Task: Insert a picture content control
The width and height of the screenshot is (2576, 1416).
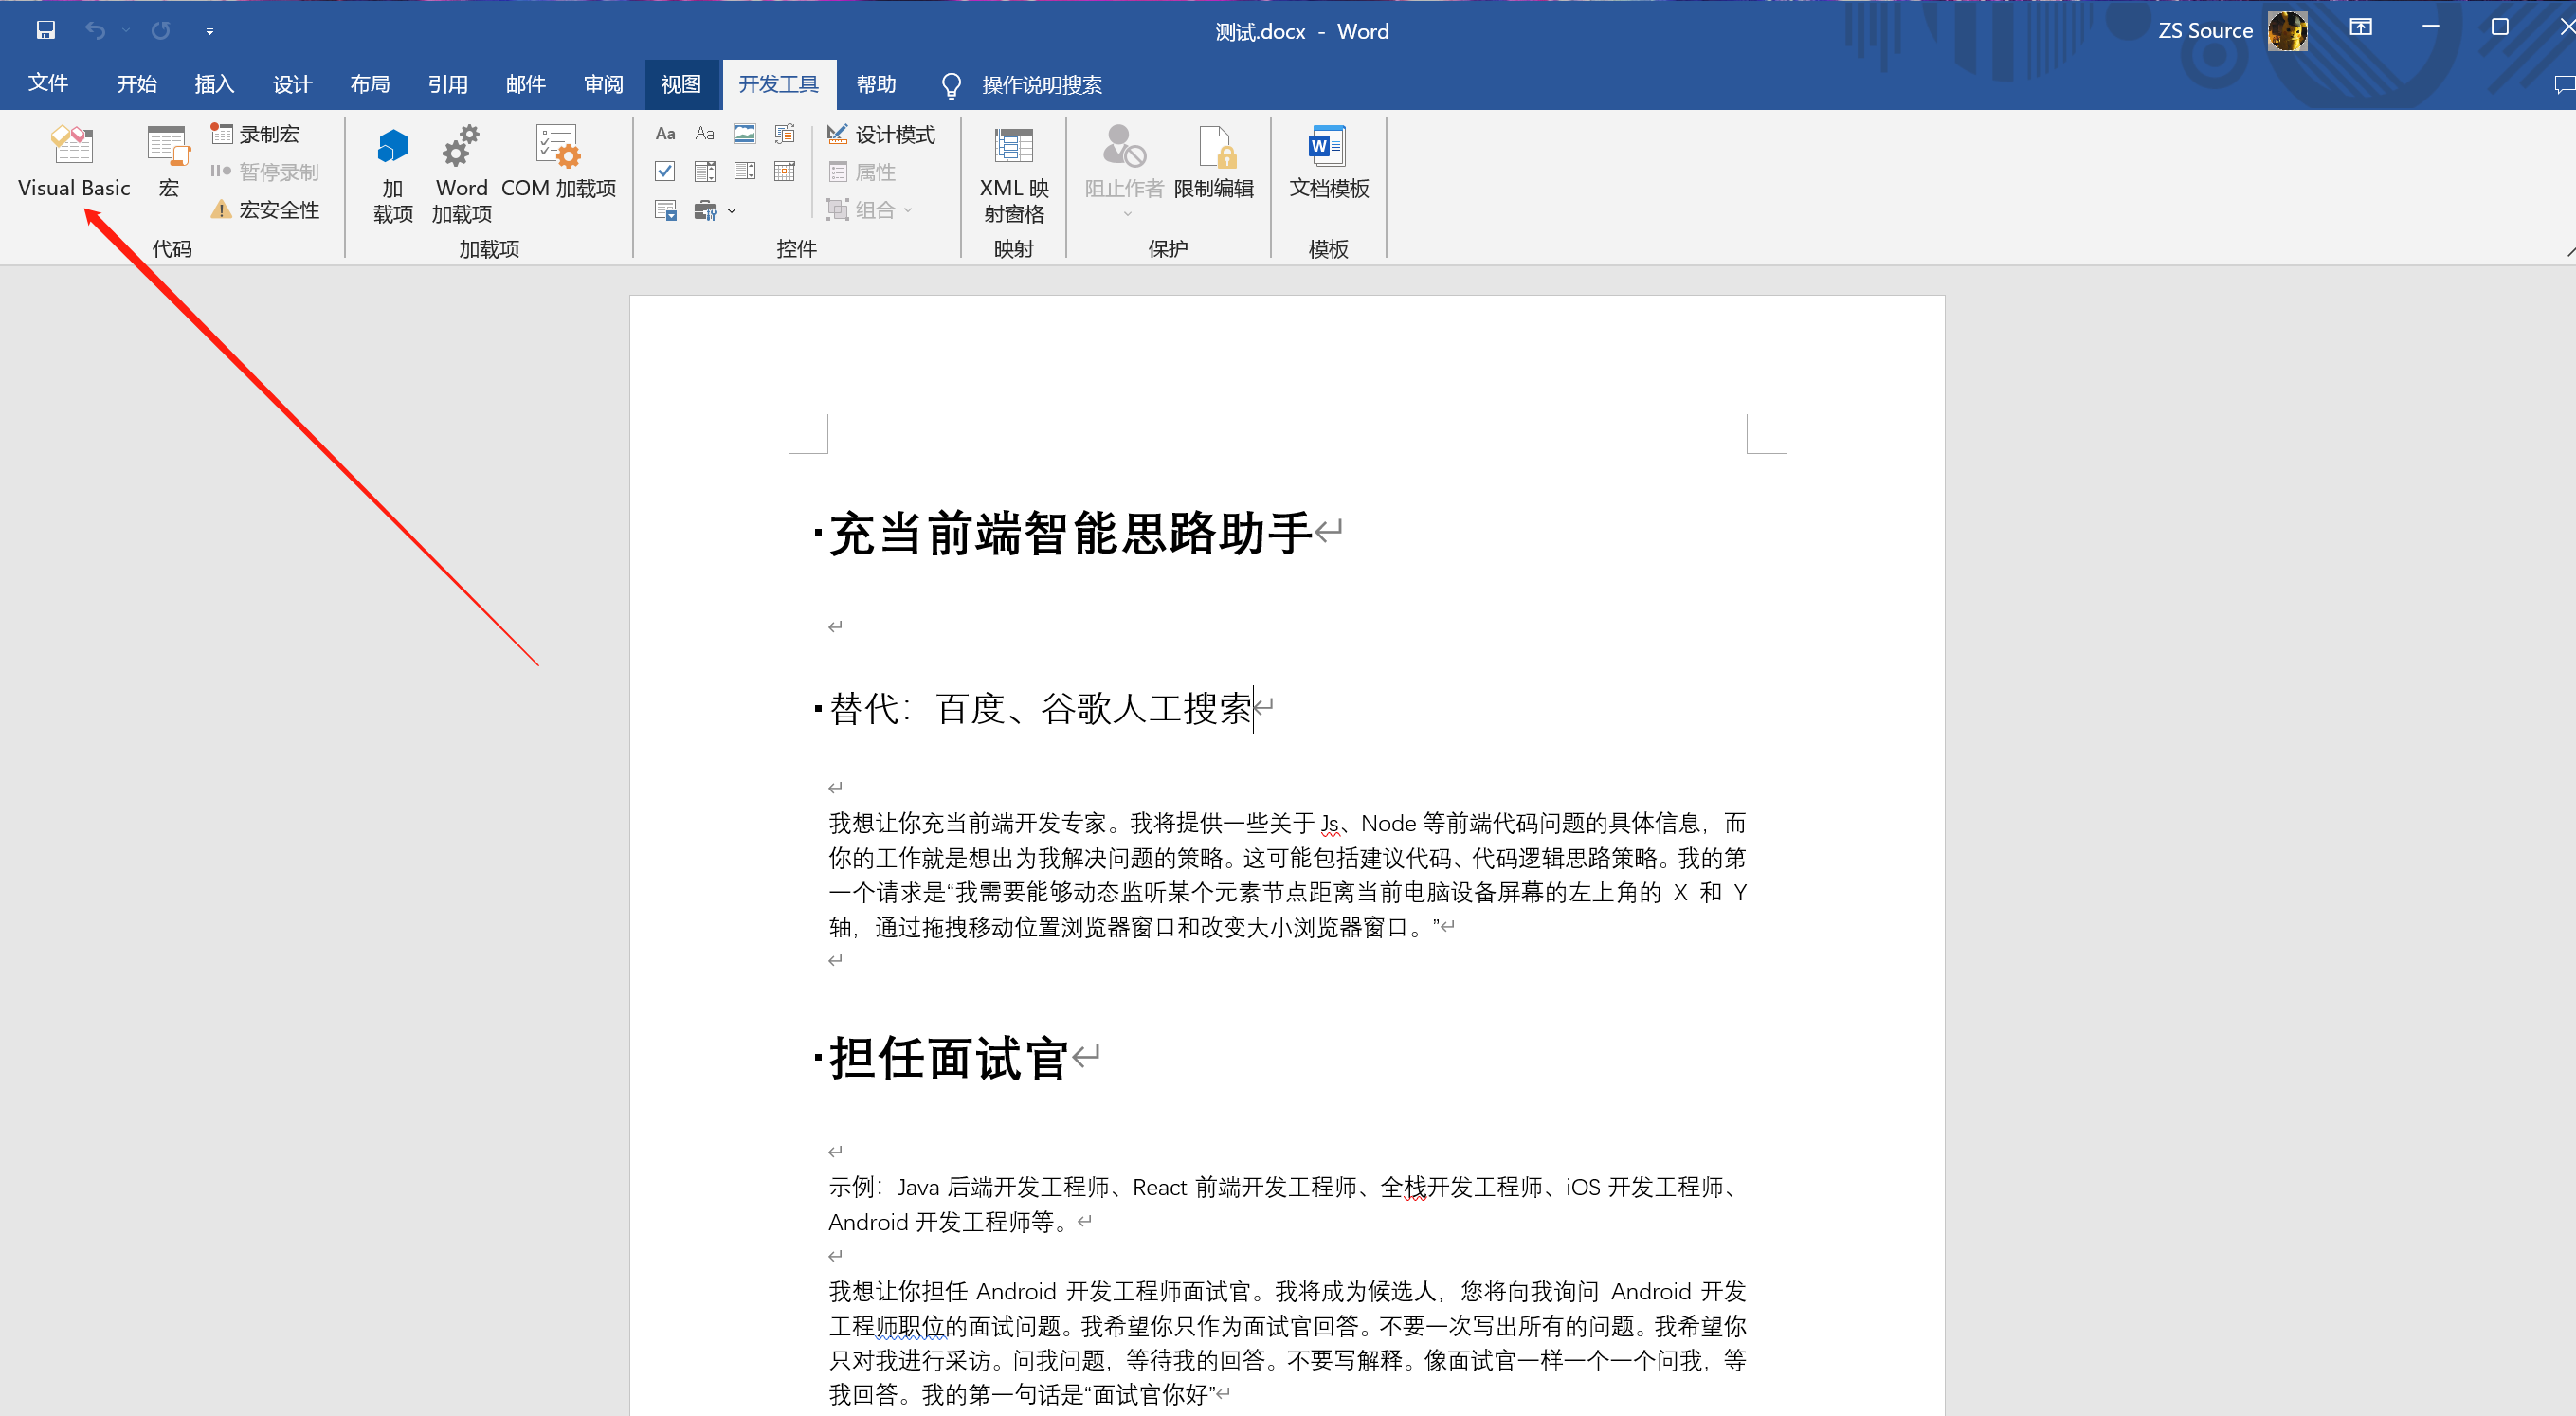Action: (744, 134)
